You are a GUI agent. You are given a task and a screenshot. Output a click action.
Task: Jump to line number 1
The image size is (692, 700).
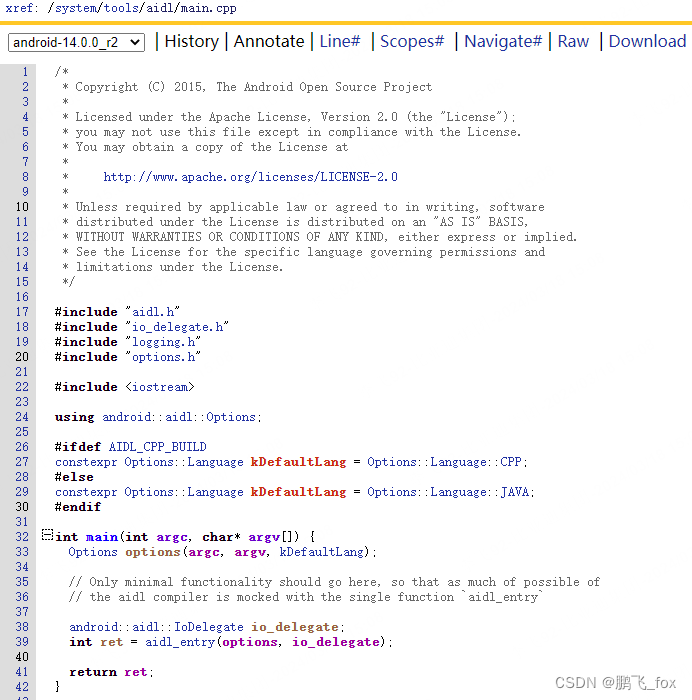click(25, 72)
